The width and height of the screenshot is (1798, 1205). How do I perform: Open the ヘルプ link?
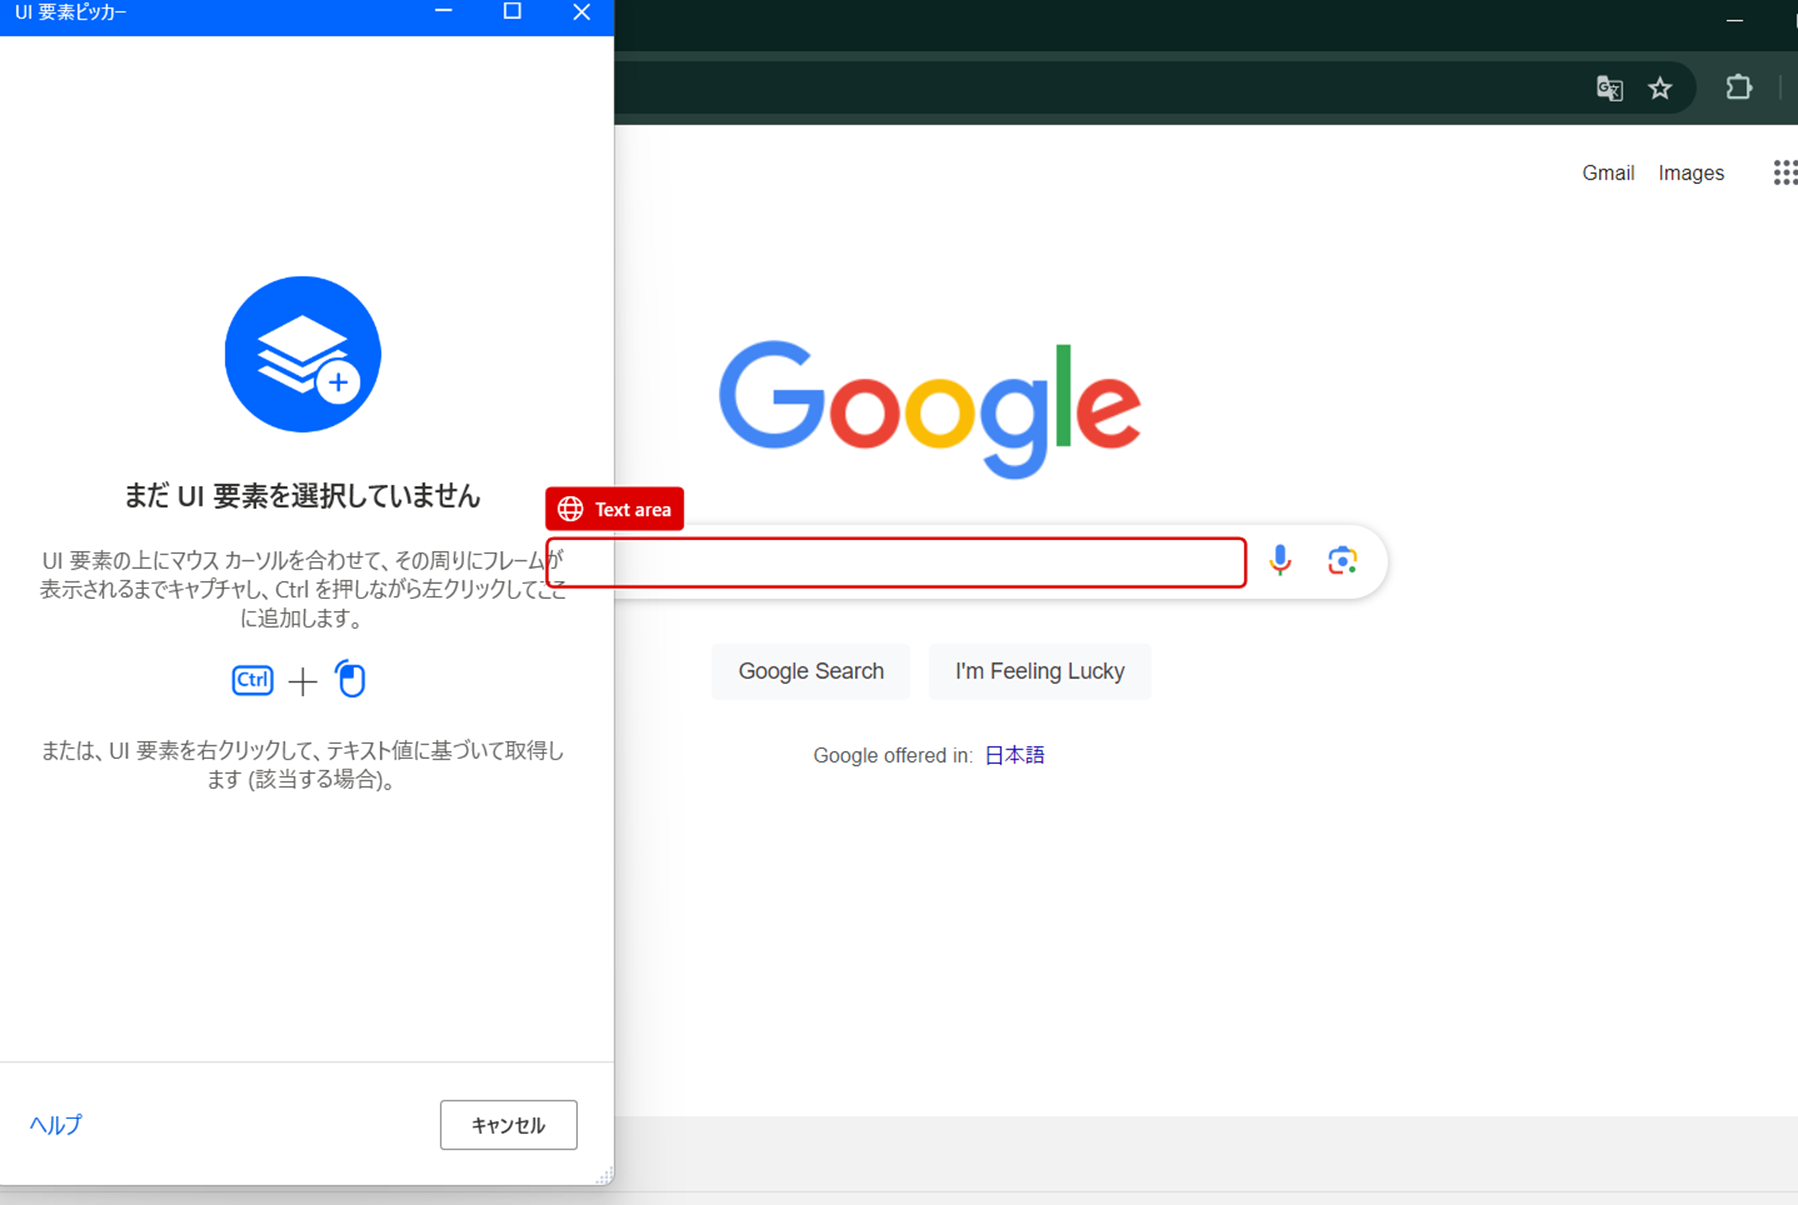point(56,1125)
